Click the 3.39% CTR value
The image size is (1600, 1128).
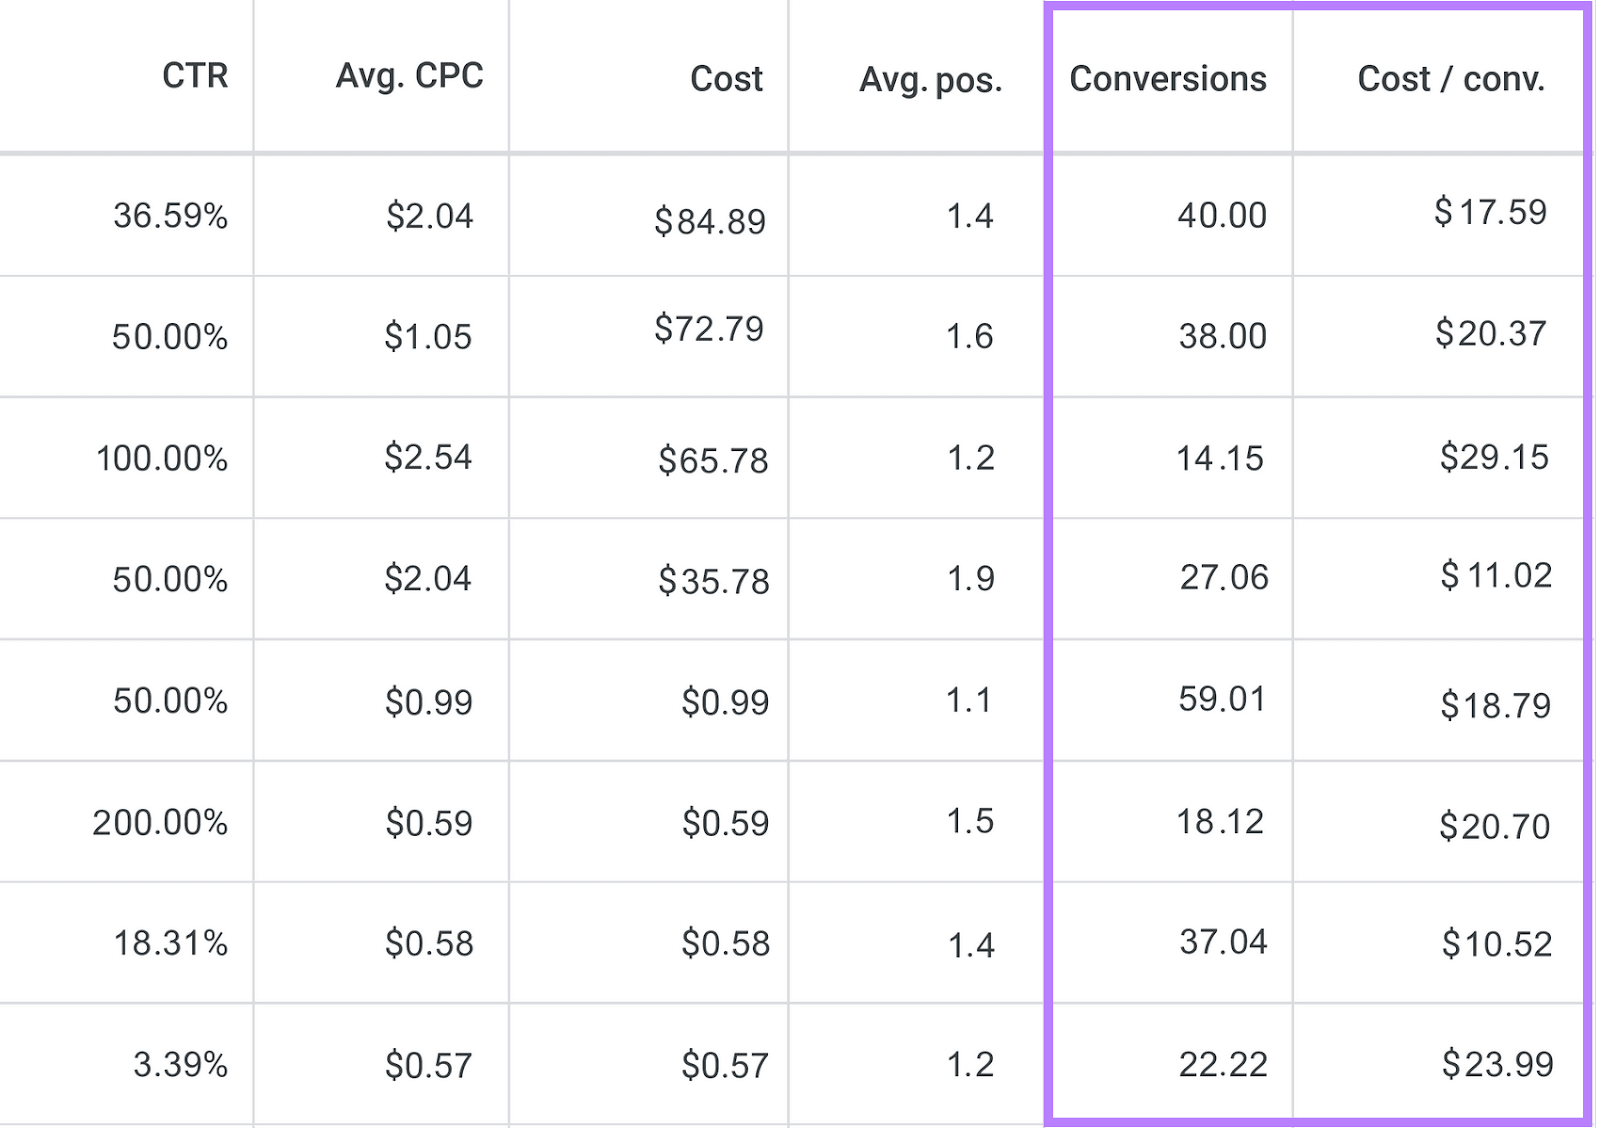pos(180,1064)
